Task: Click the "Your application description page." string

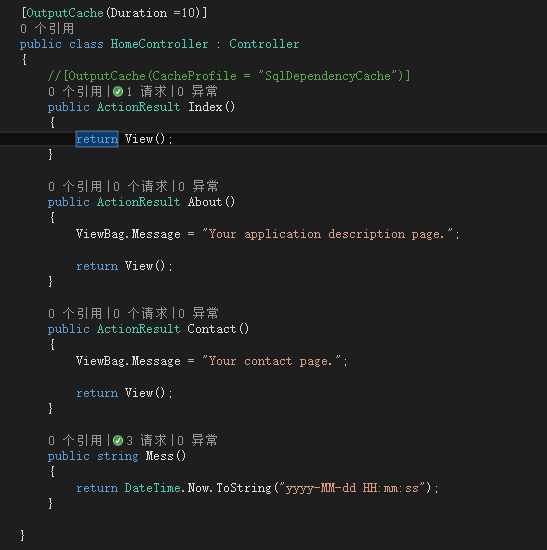Action: point(328,234)
